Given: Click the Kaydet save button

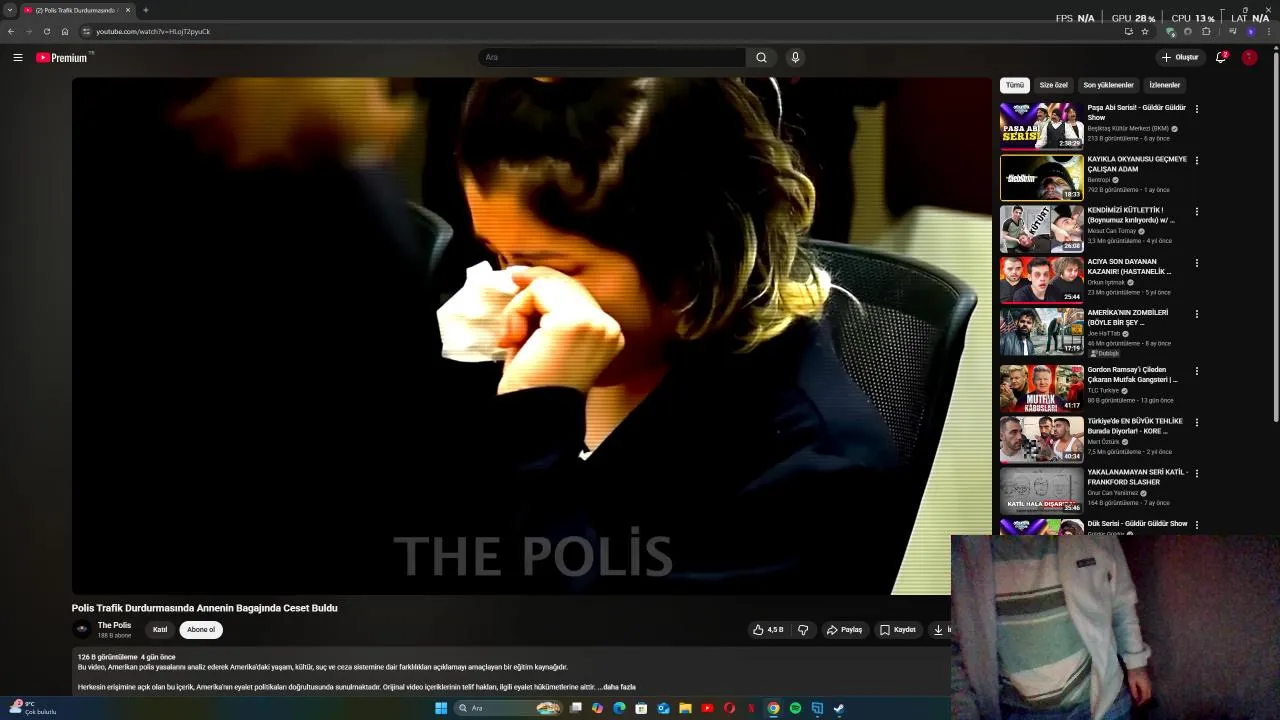Looking at the screenshot, I should coord(898,630).
